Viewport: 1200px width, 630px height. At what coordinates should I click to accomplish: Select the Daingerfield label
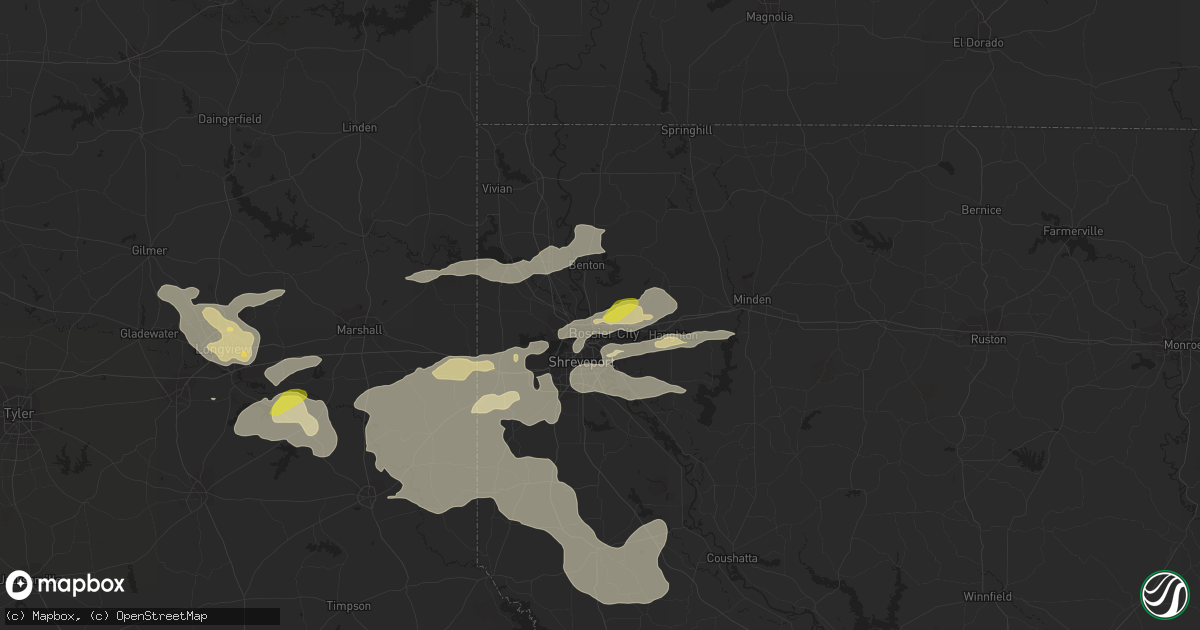(230, 119)
